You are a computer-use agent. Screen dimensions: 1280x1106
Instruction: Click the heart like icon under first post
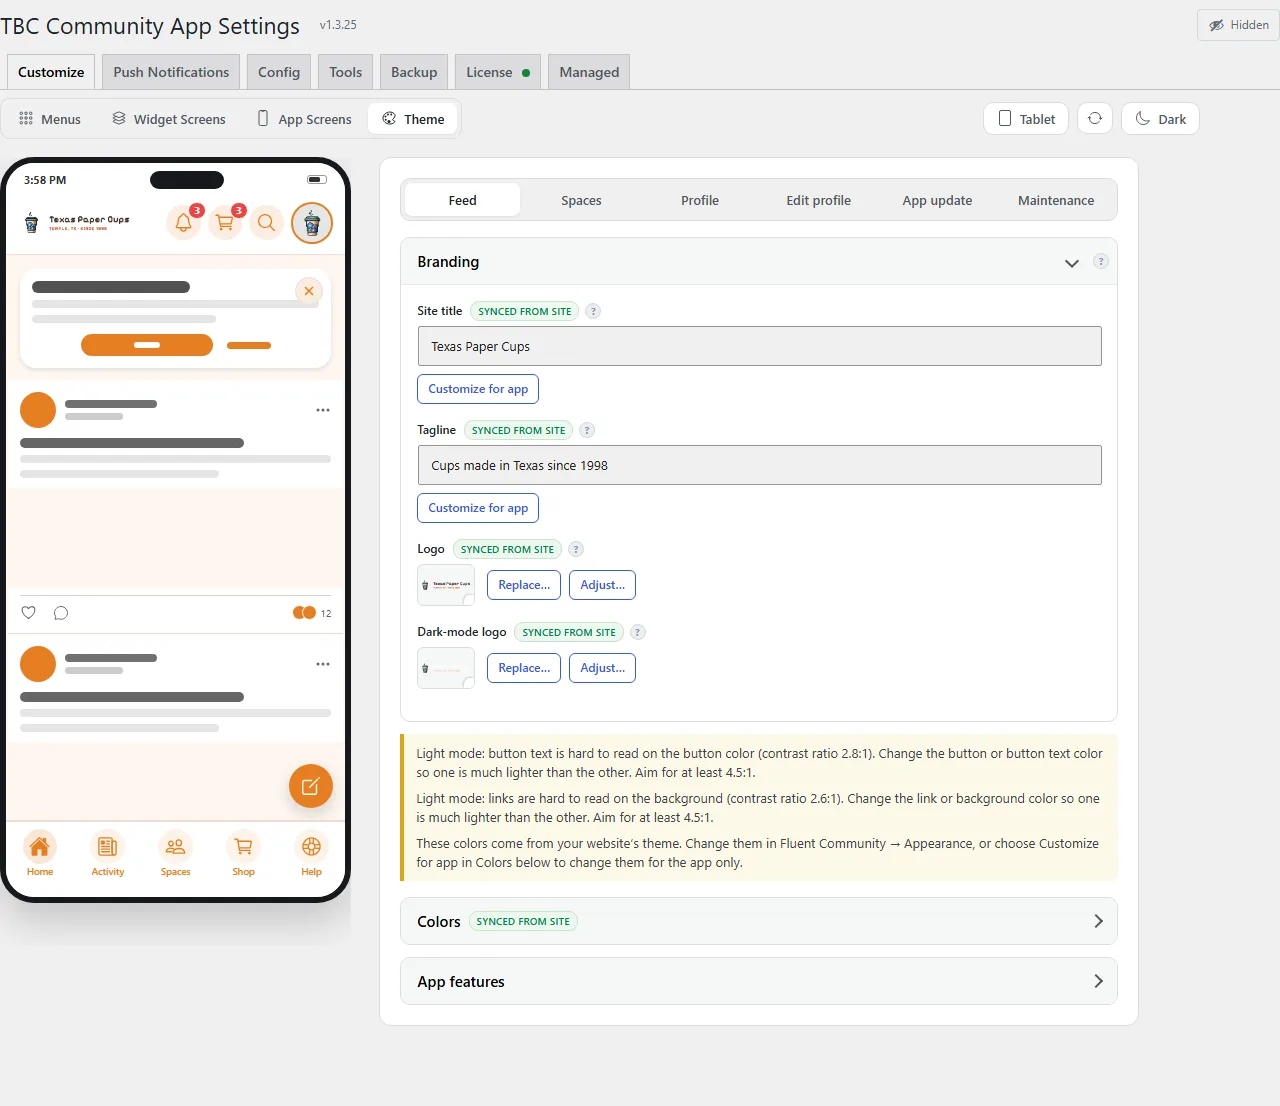pyautogui.click(x=29, y=613)
